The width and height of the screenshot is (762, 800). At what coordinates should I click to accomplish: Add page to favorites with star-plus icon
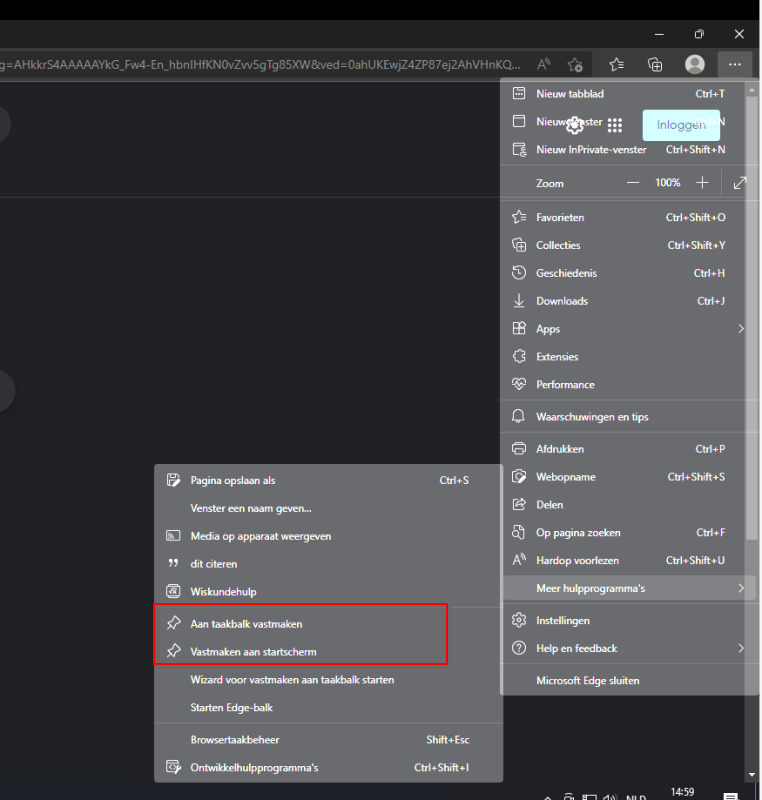[575, 64]
